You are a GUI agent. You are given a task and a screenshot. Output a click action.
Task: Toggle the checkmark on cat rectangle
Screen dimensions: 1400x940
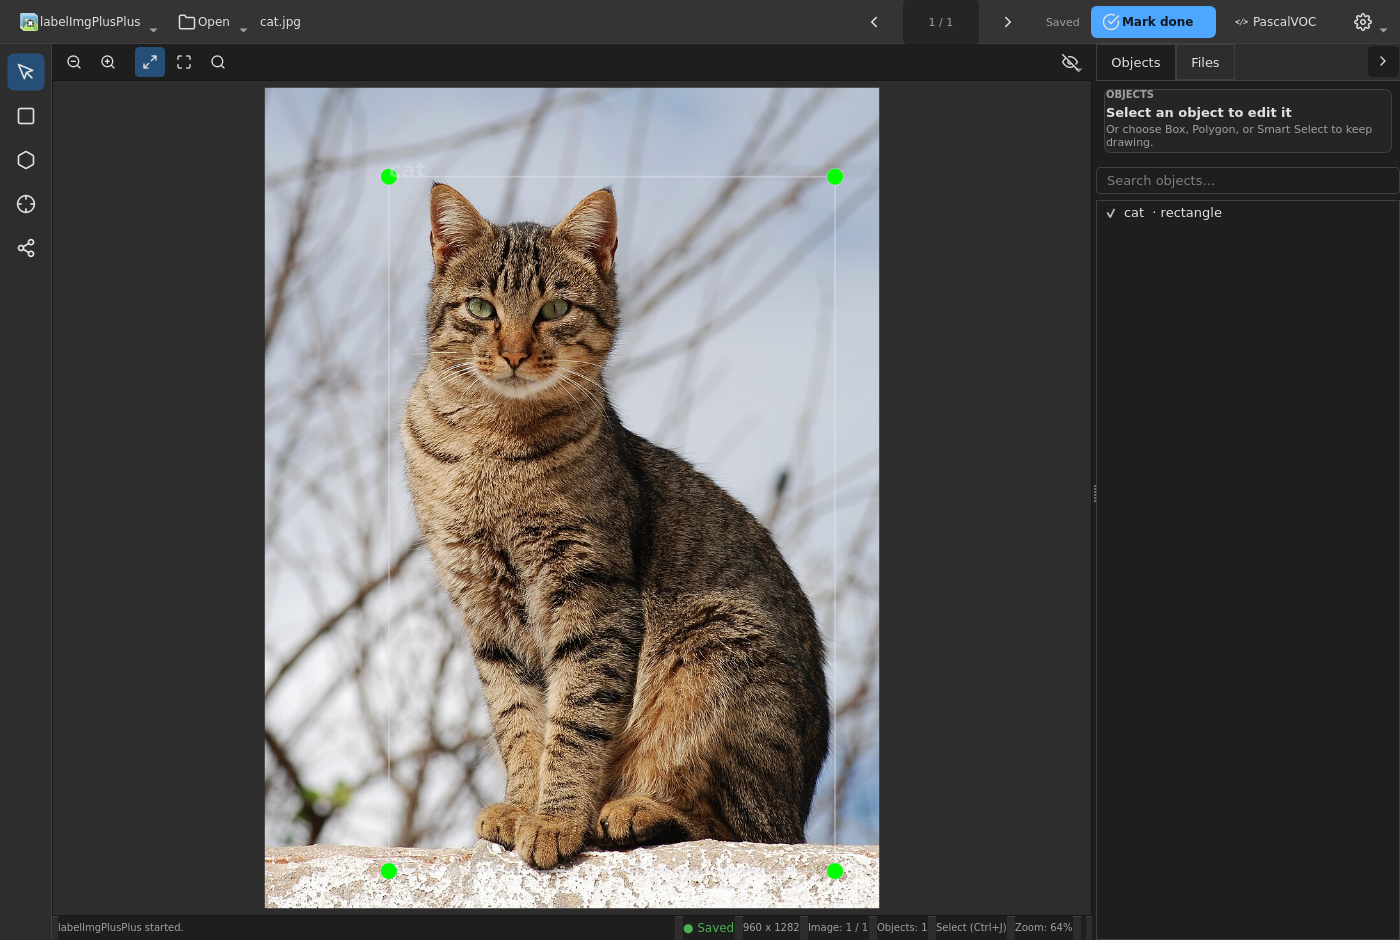(x=1111, y=213)
